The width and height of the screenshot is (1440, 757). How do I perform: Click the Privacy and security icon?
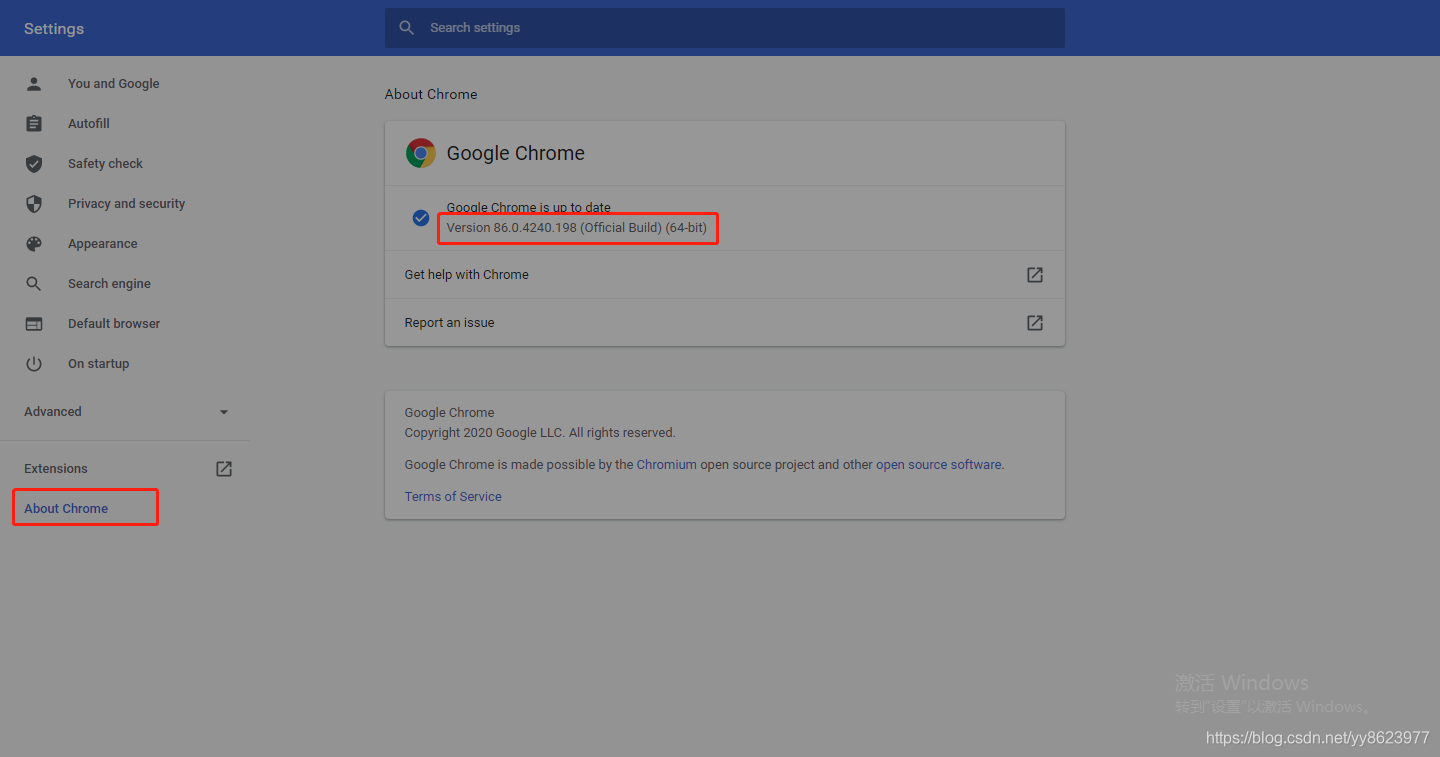(34, 203)
